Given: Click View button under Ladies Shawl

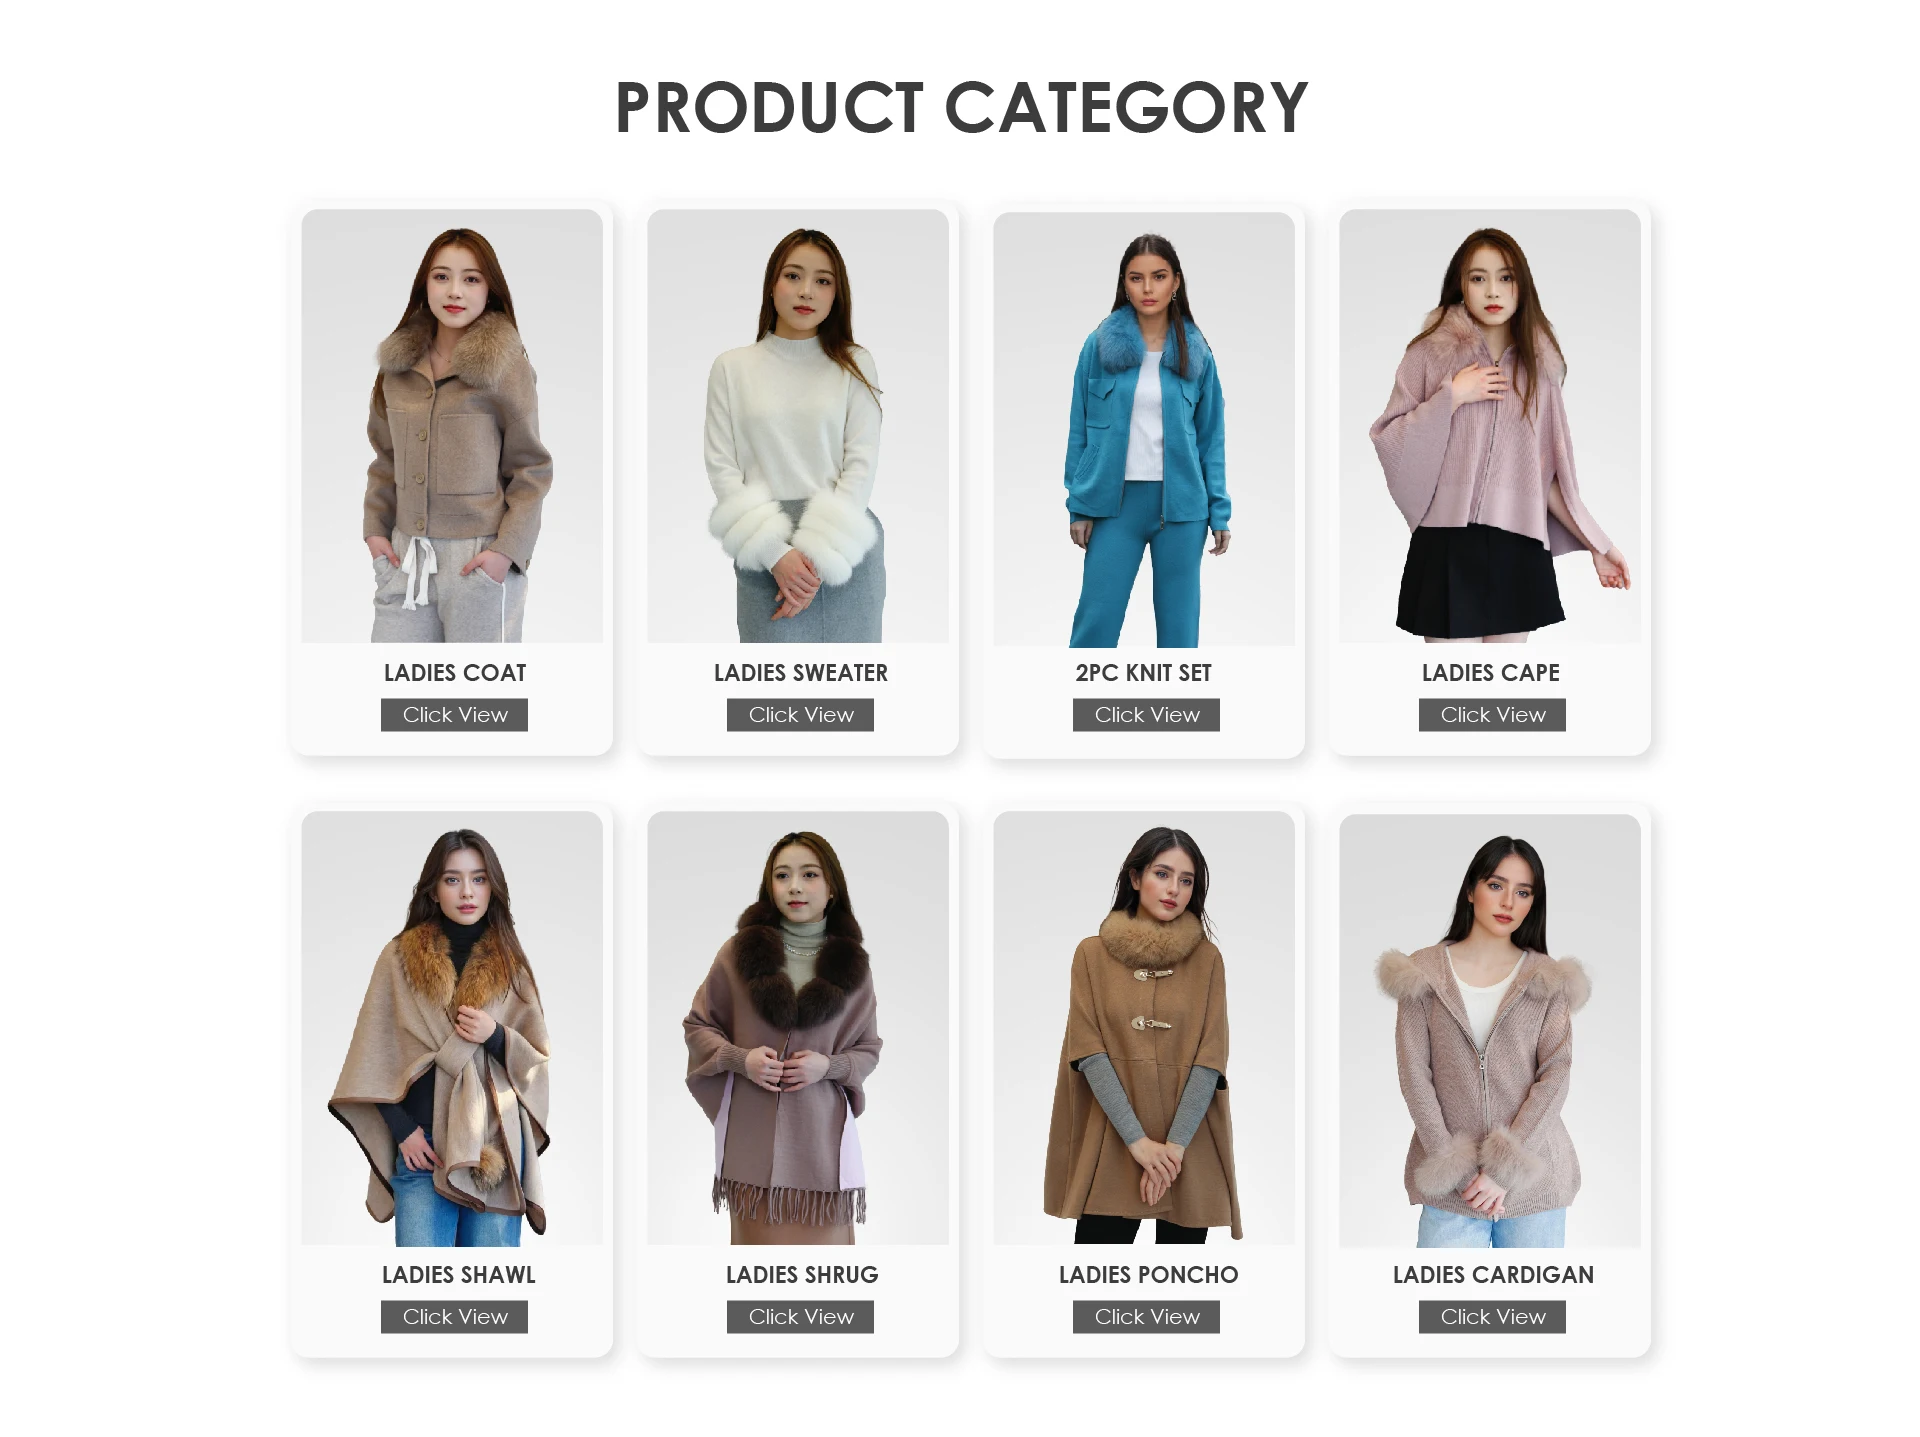Looking at the screenshot, I should coord(454,1317).
